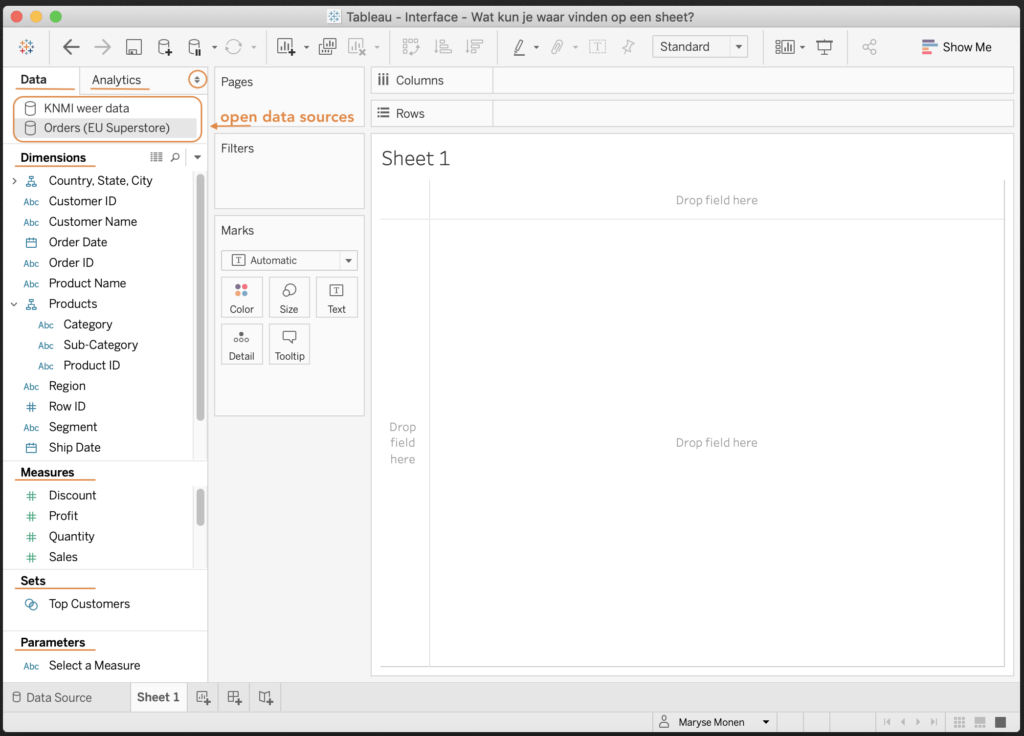
Task: Click the New dashboard icon
Action: click(235, 697)
